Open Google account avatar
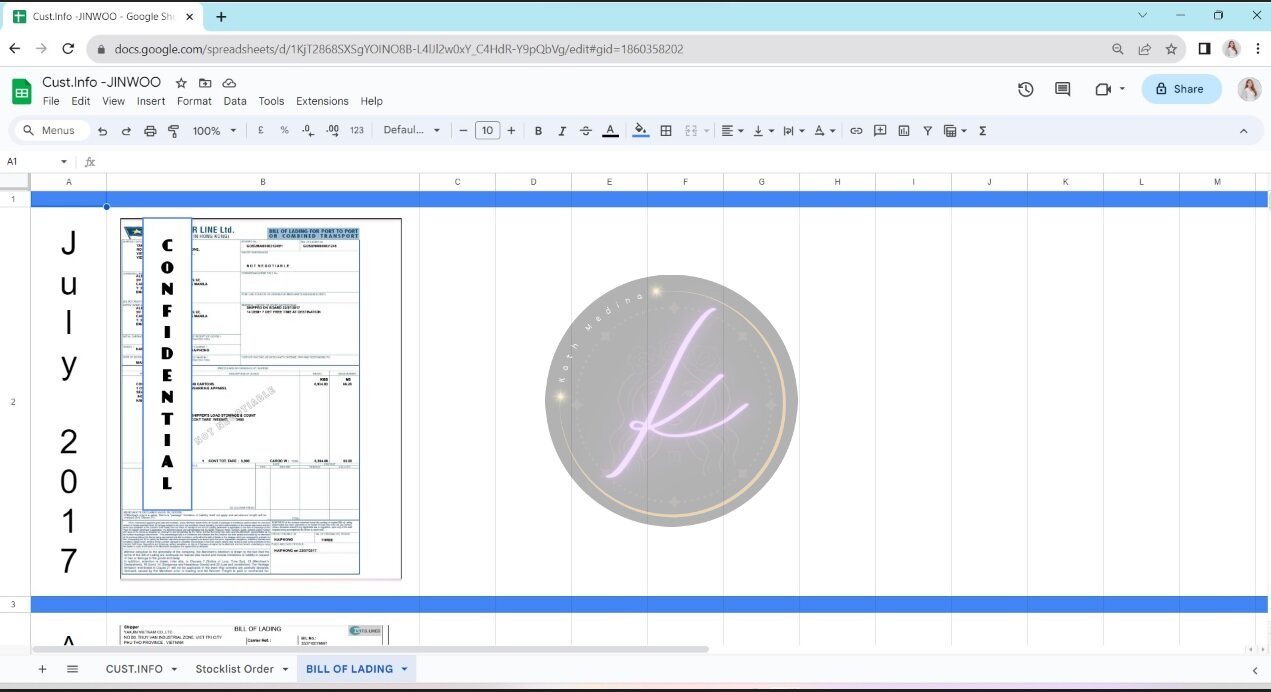Viewport: 1271px width, 692px height. coord(1249,89)
